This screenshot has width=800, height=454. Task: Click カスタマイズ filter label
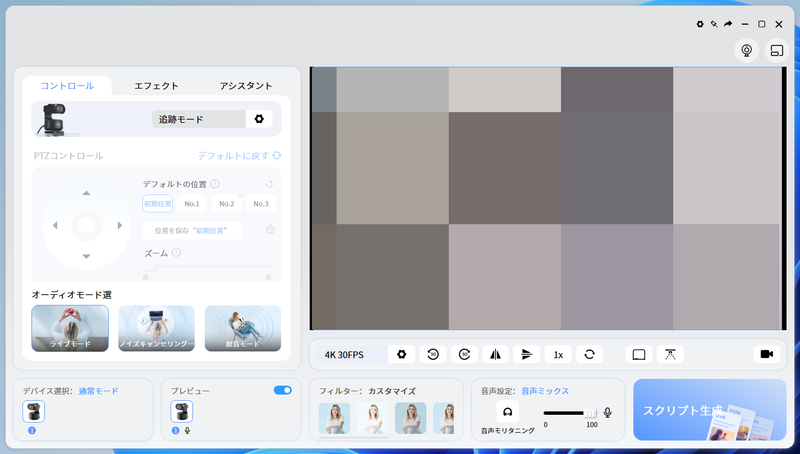pyautogui.click(x=392, y=391)
